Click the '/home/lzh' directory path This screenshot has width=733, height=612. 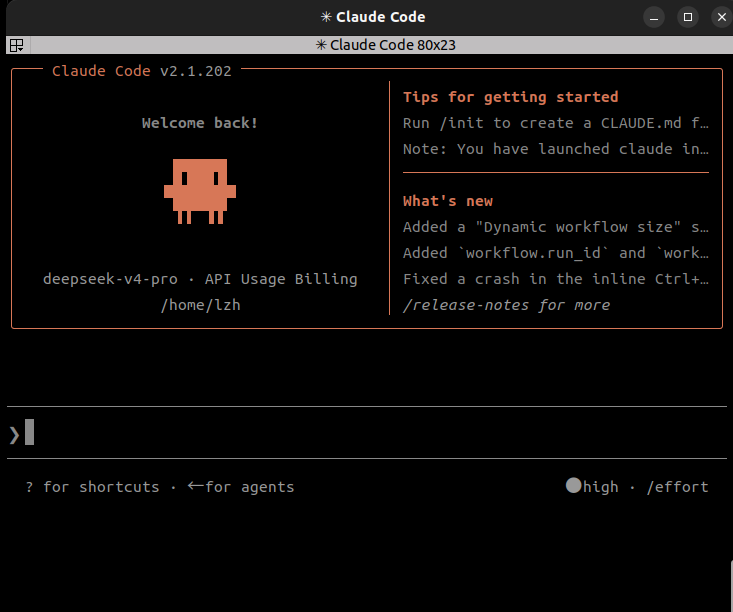pos(201,305)
